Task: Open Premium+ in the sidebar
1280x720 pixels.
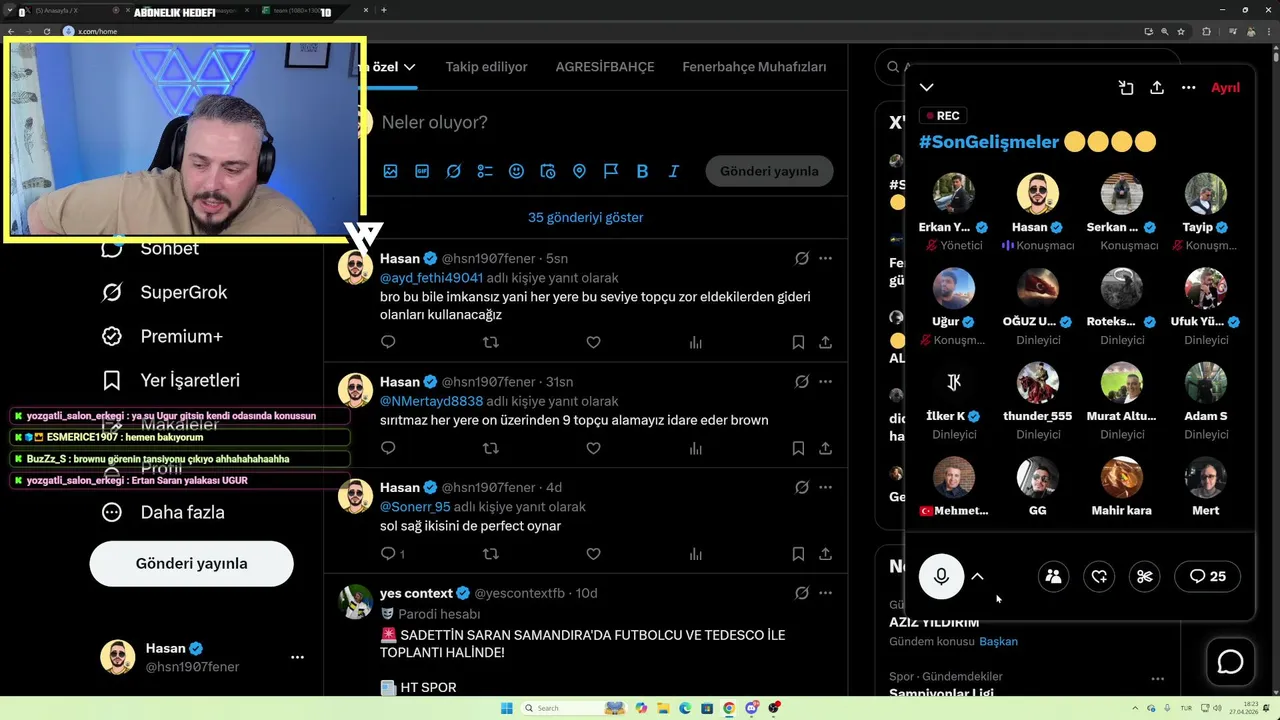Action: coord(161,336)
